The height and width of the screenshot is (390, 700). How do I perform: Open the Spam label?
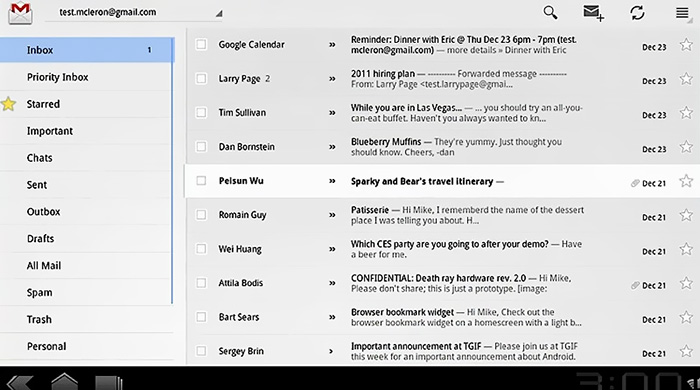pos(87,293)
